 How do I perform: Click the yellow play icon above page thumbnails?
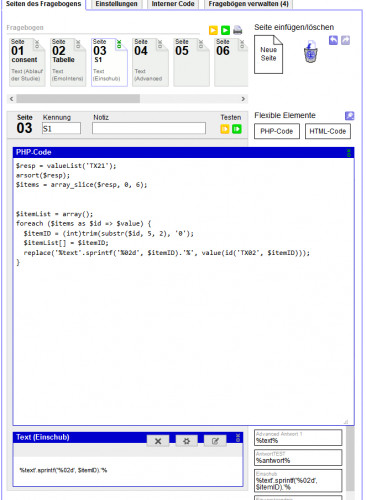click(213, 30)
